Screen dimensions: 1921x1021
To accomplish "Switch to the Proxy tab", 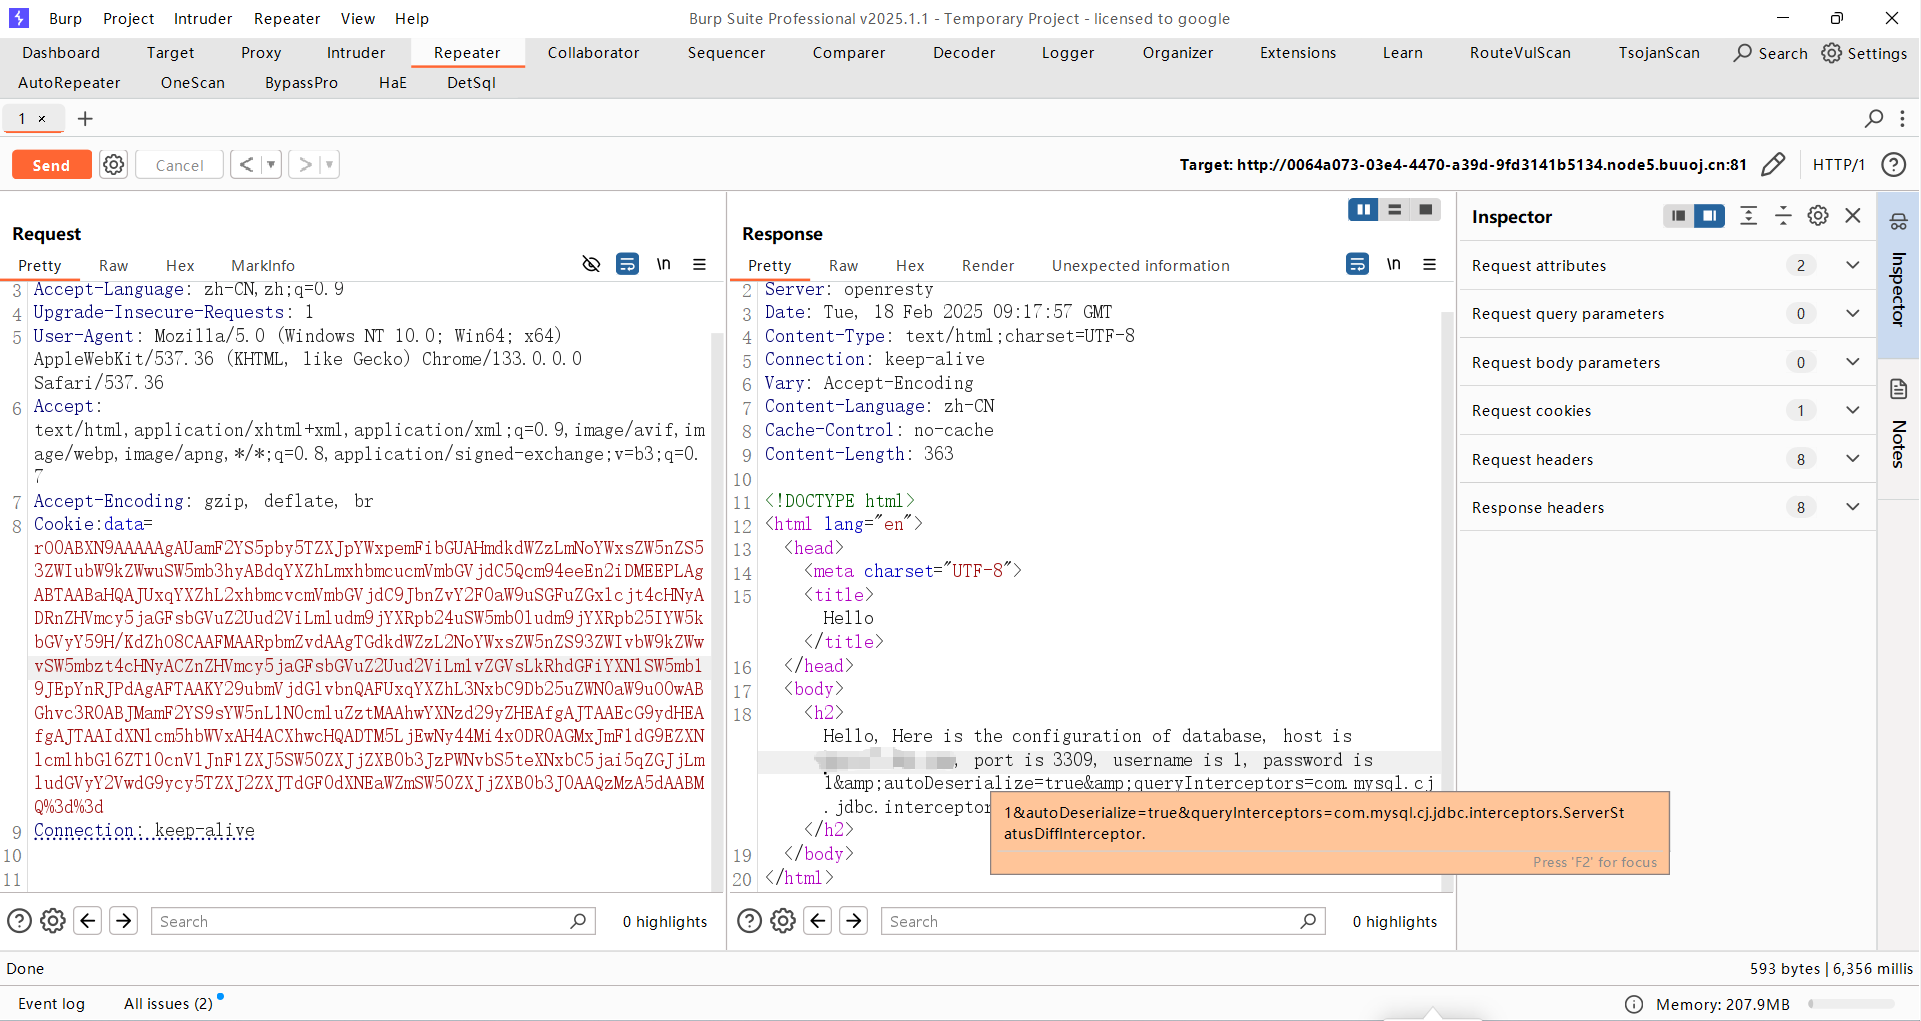I will (261, 53).
